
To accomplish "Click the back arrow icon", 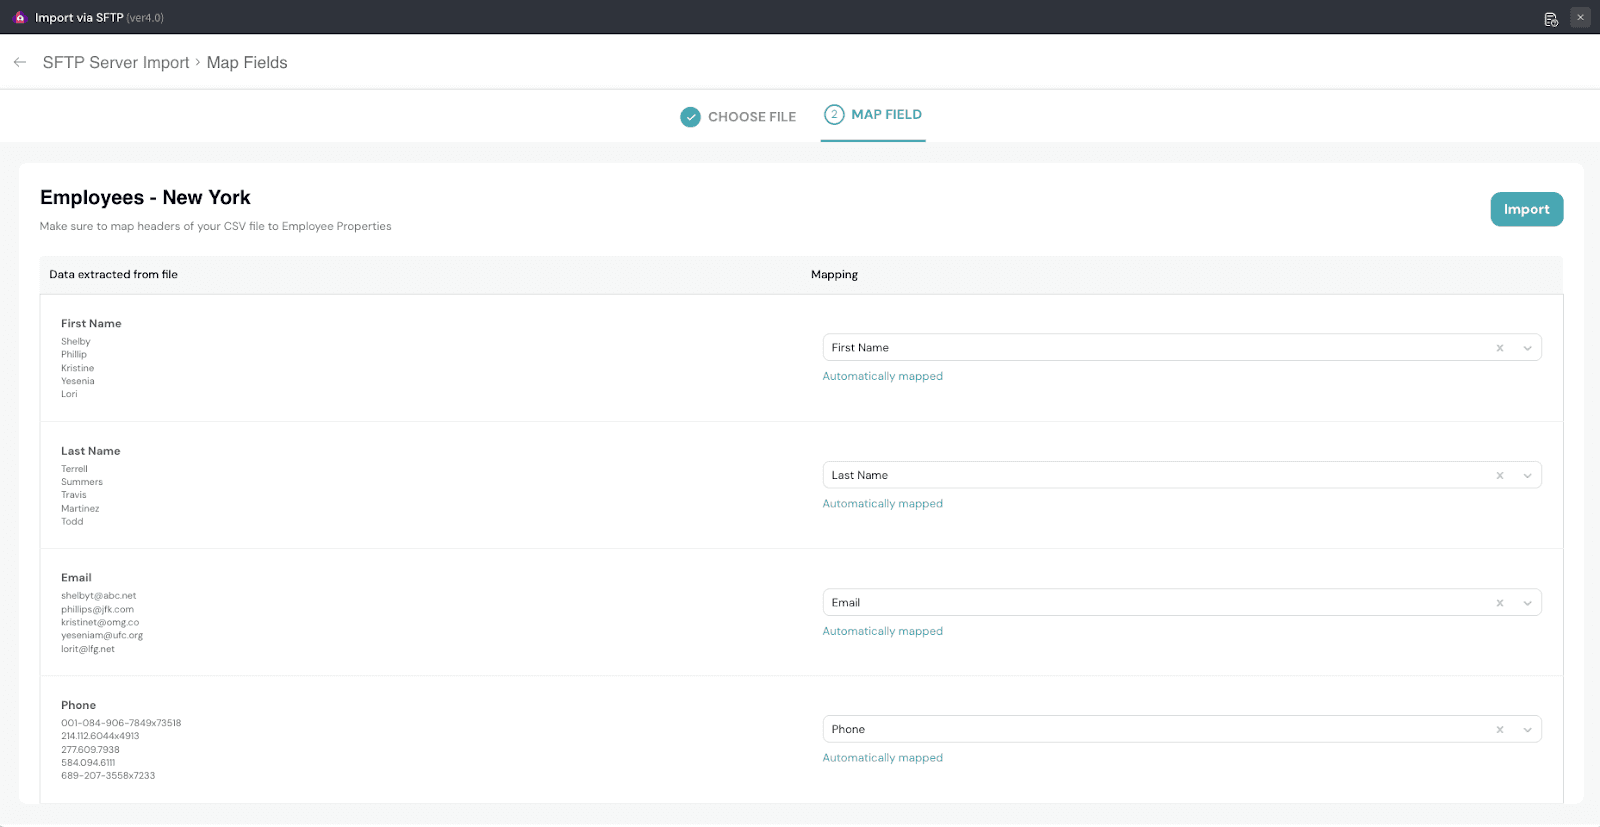I will point(20,62).
